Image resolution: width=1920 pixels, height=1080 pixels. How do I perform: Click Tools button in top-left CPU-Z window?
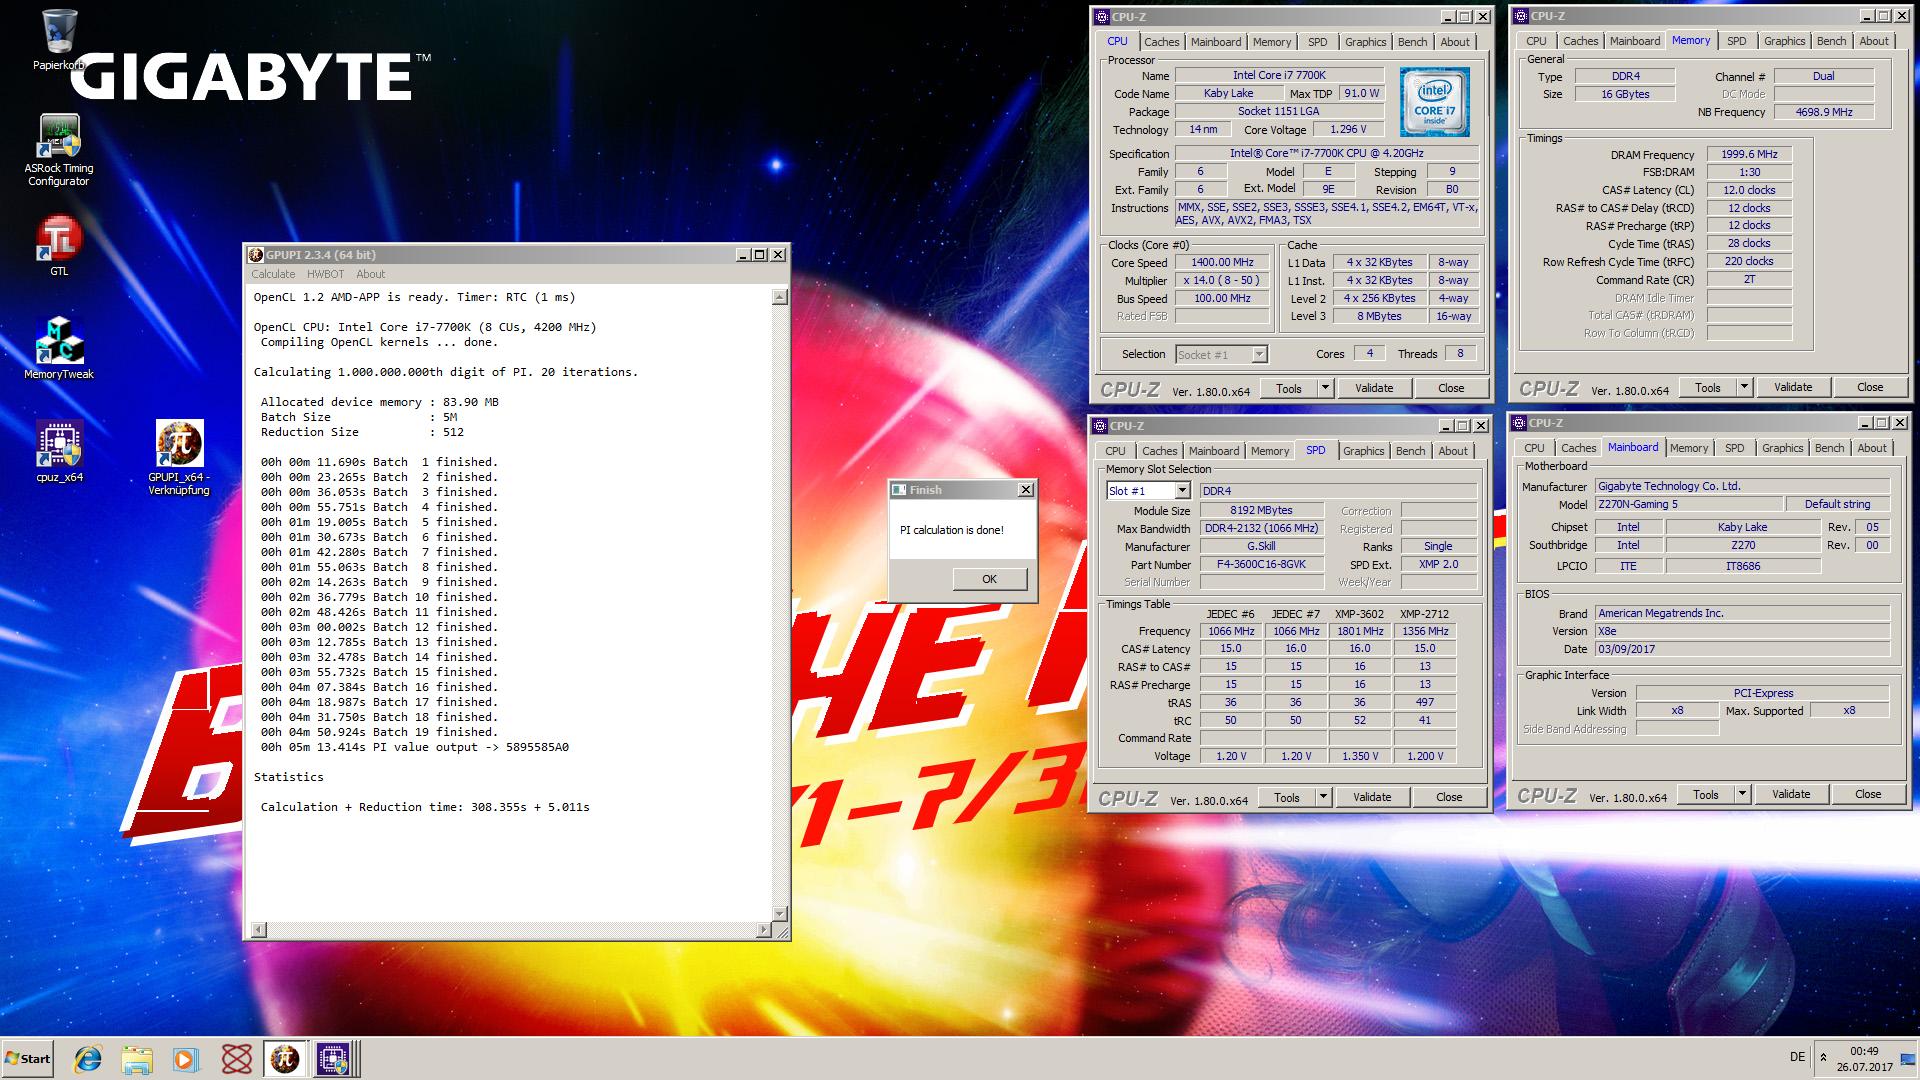point(1289,388)
